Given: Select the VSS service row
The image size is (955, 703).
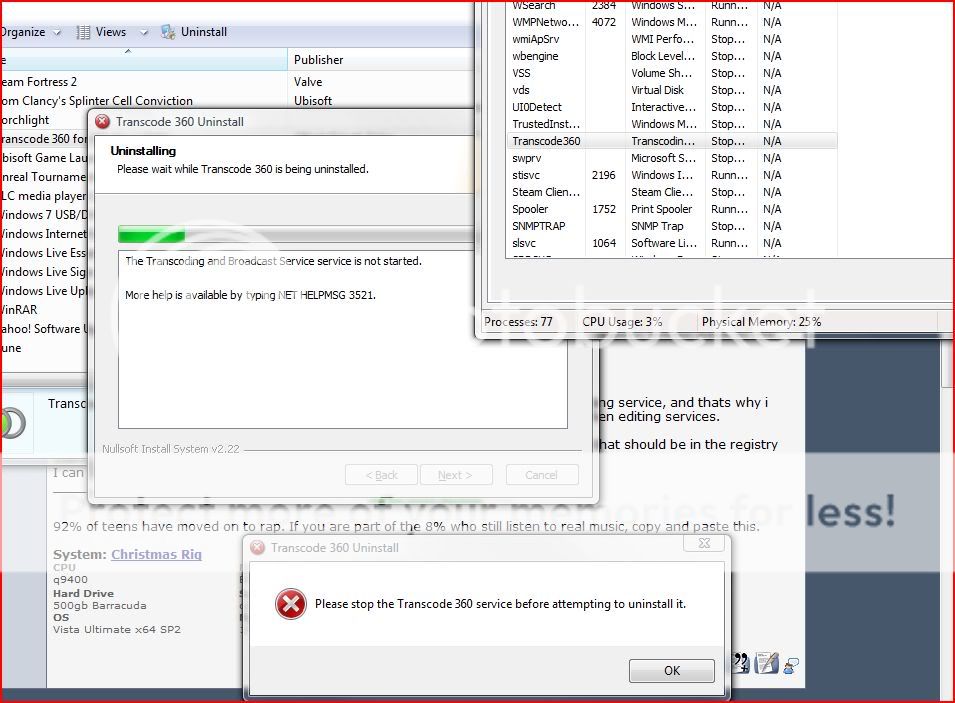Looking at the screenshot, I should coord(672,73).
